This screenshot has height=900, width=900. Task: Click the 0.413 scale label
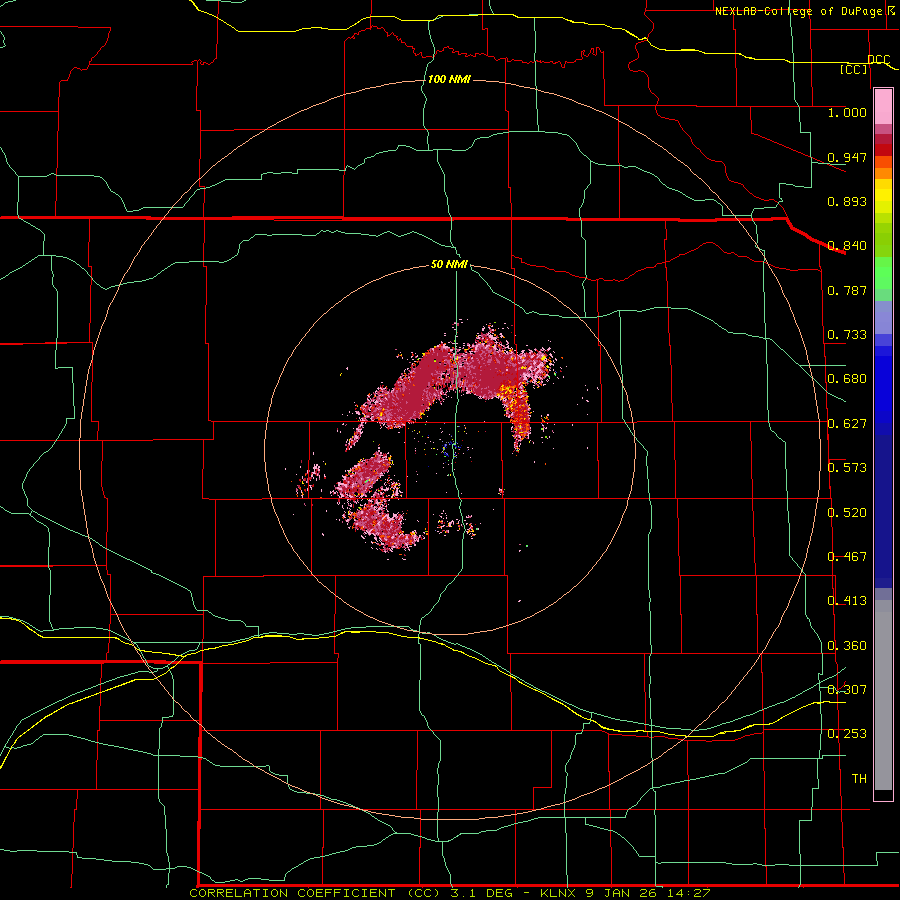[847, 601]
